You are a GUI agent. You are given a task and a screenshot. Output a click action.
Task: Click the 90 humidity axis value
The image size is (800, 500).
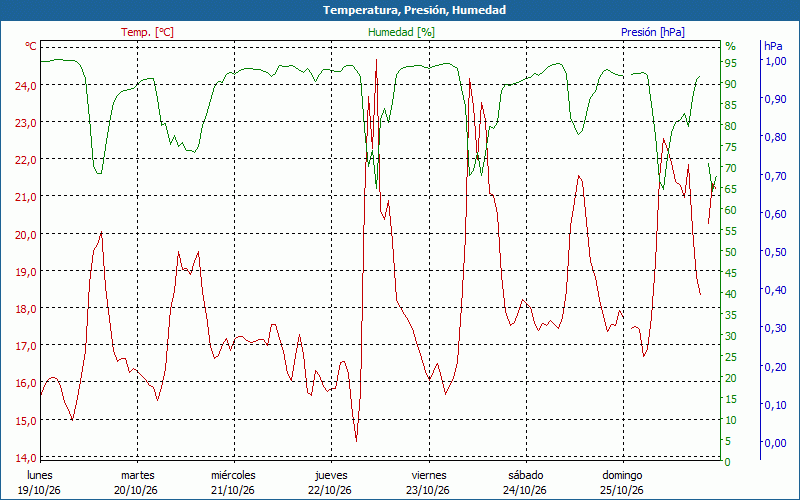[731, 84]
